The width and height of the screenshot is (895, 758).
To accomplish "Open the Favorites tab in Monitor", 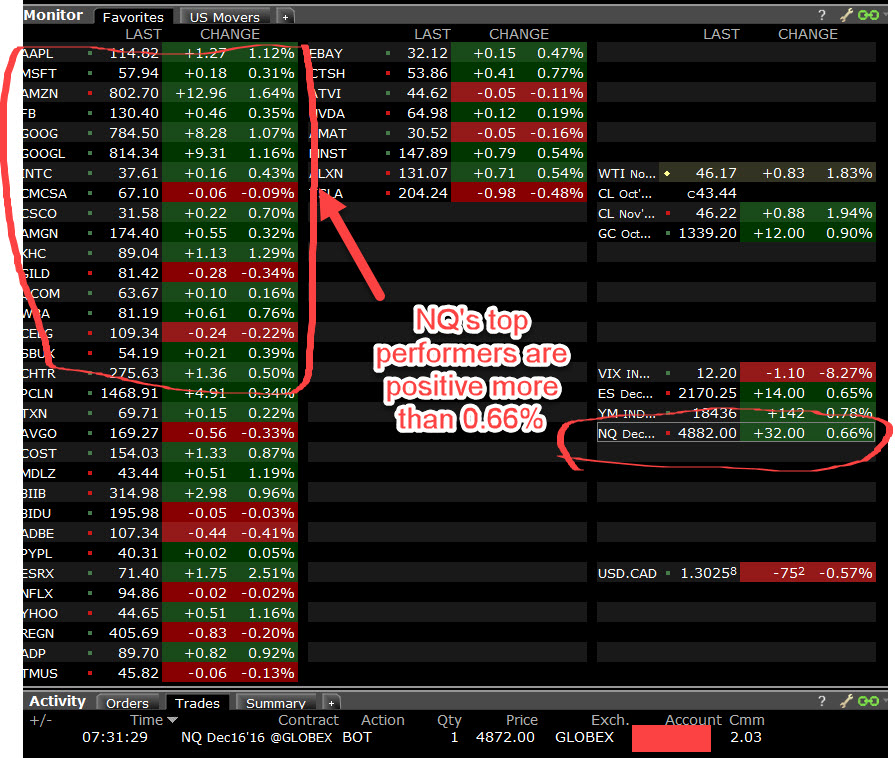I will coord(133,17).
